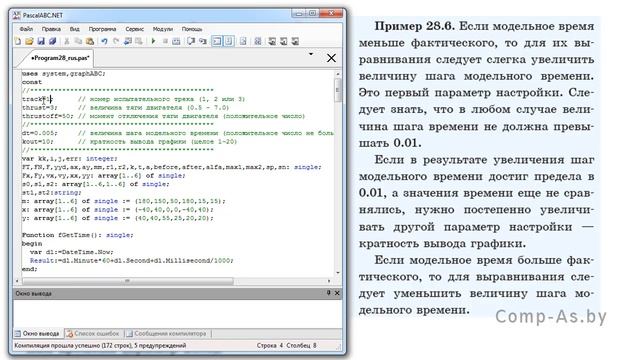This screenshot has height=360, width=640.
Task: Select the Program28_rus.pas file tab
Action: [60, 58]
